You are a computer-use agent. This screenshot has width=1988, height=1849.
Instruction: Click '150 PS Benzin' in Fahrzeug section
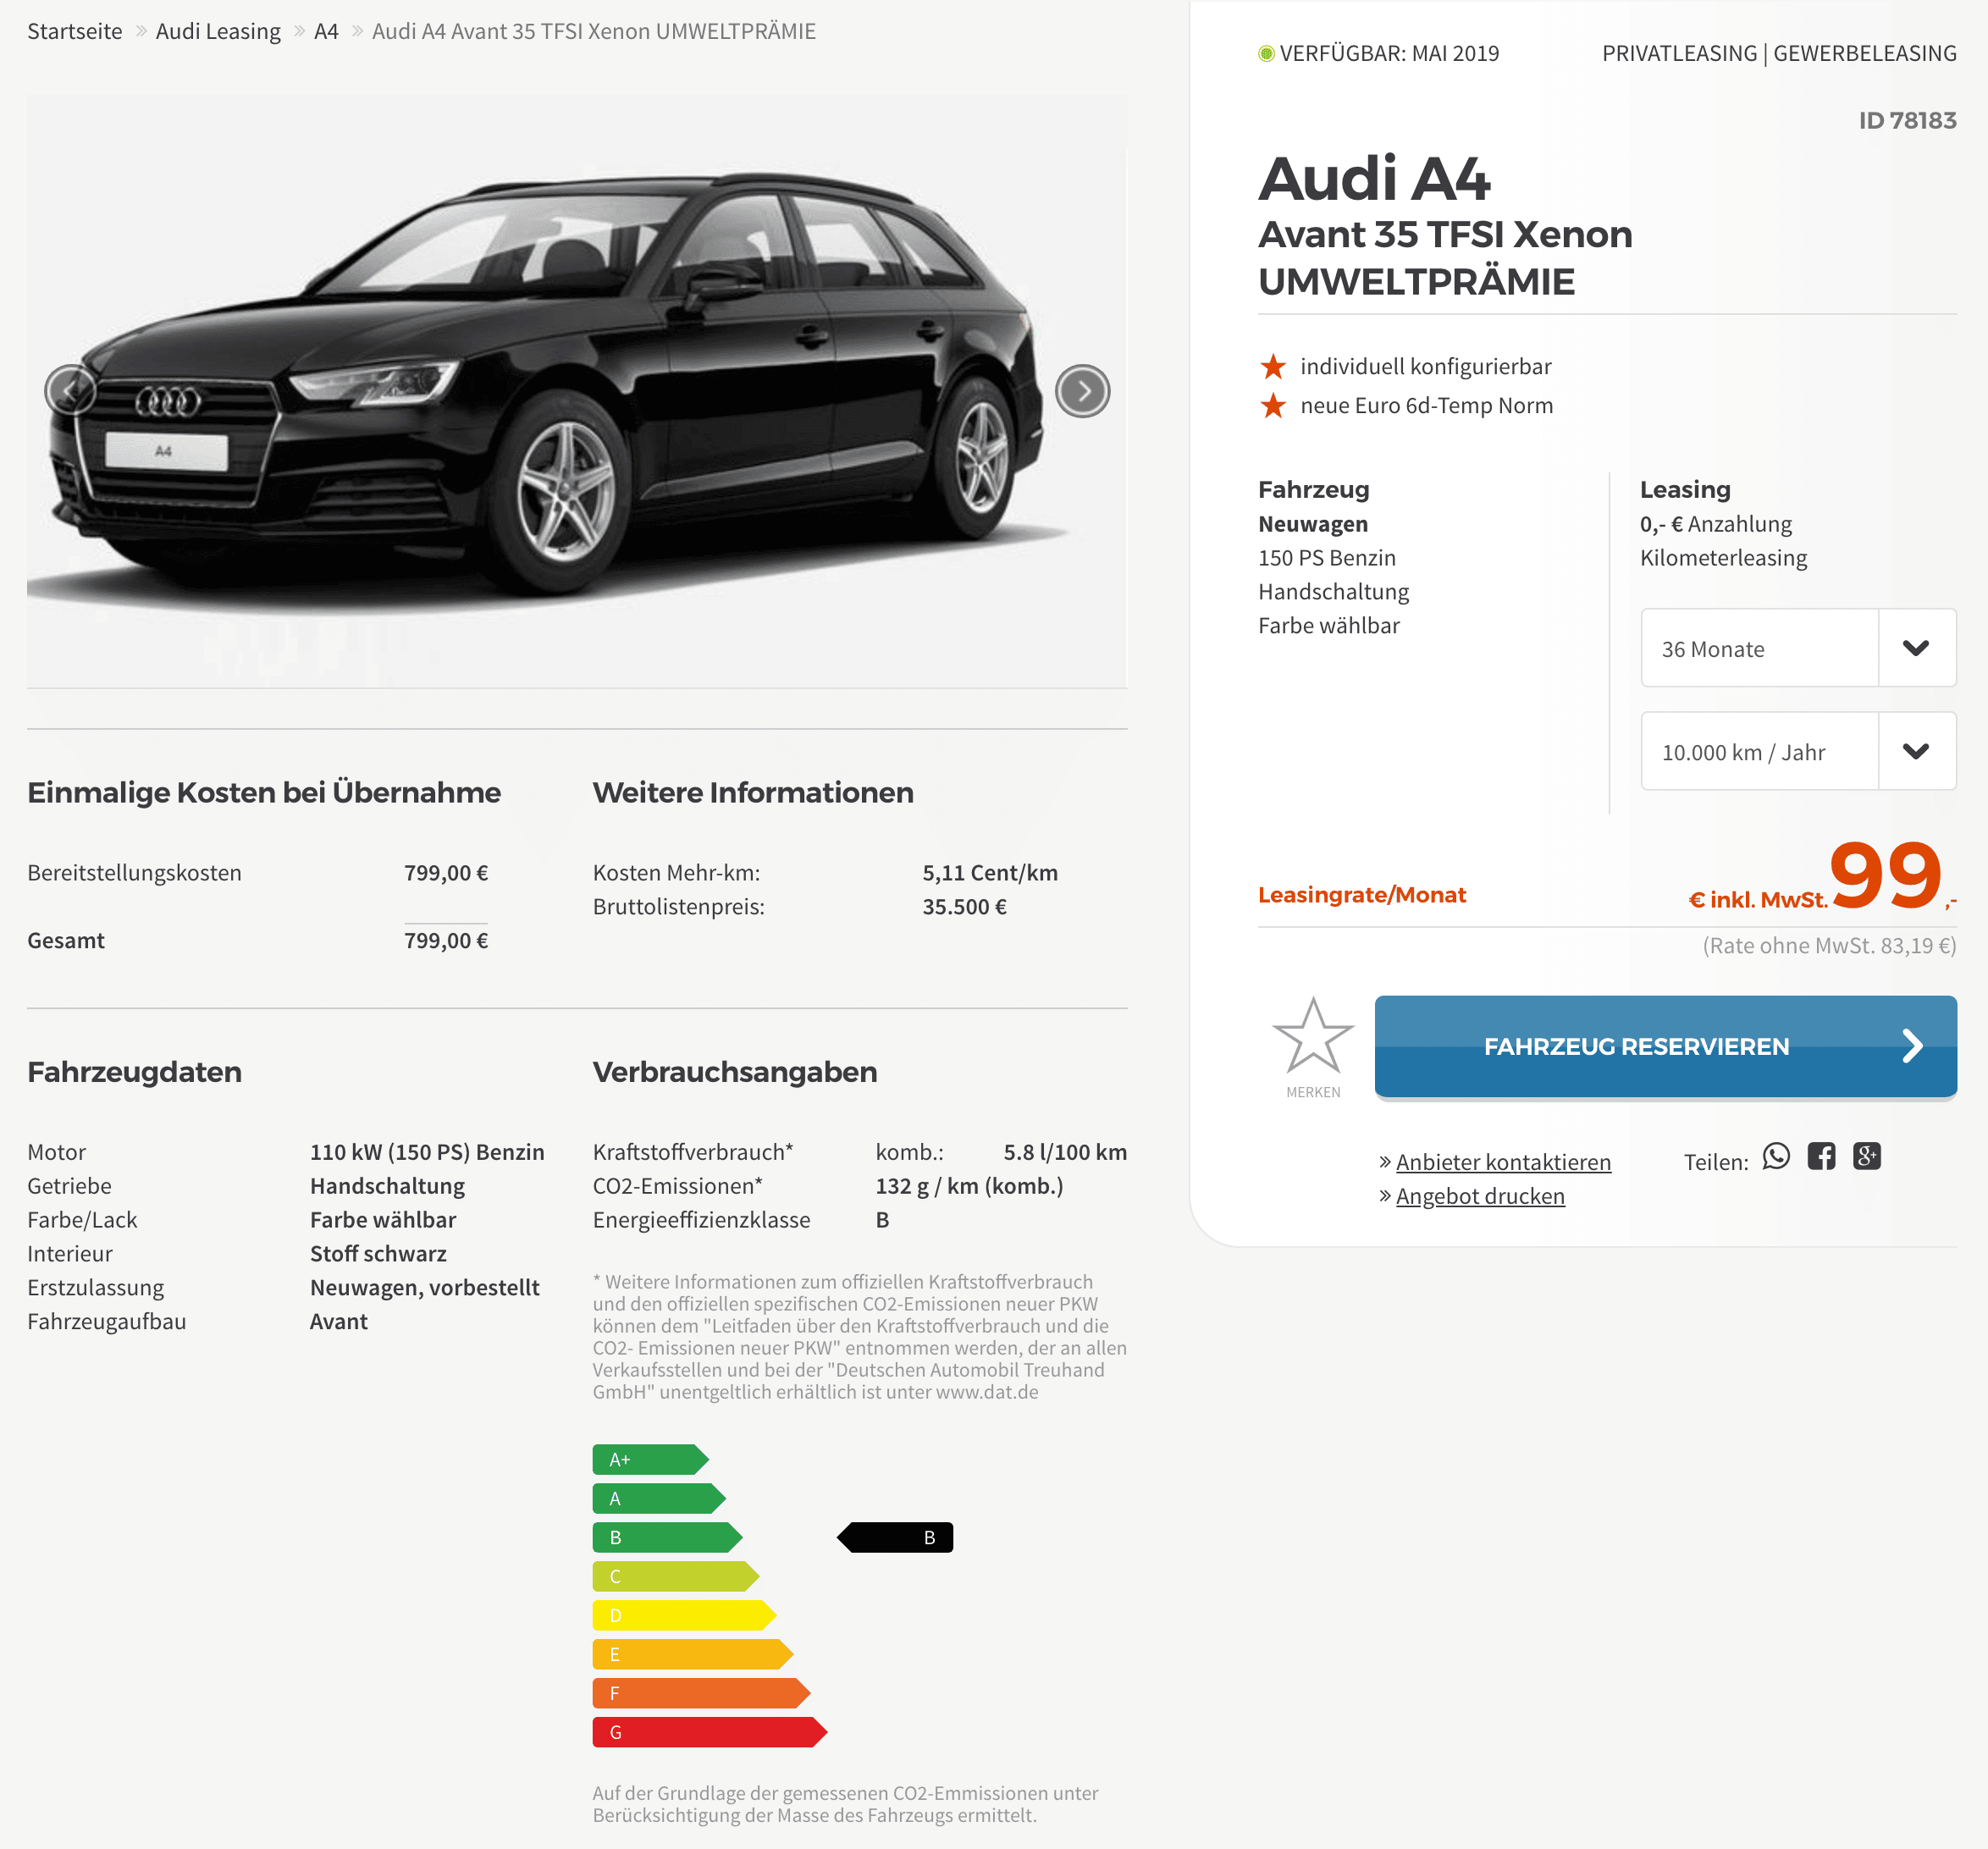coord(1327,558)
